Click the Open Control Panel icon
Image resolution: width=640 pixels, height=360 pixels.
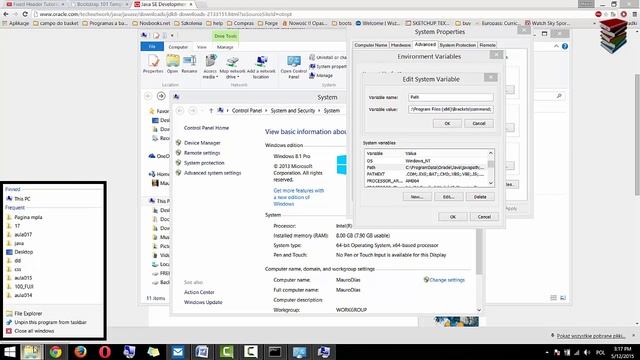coord(293,67)
